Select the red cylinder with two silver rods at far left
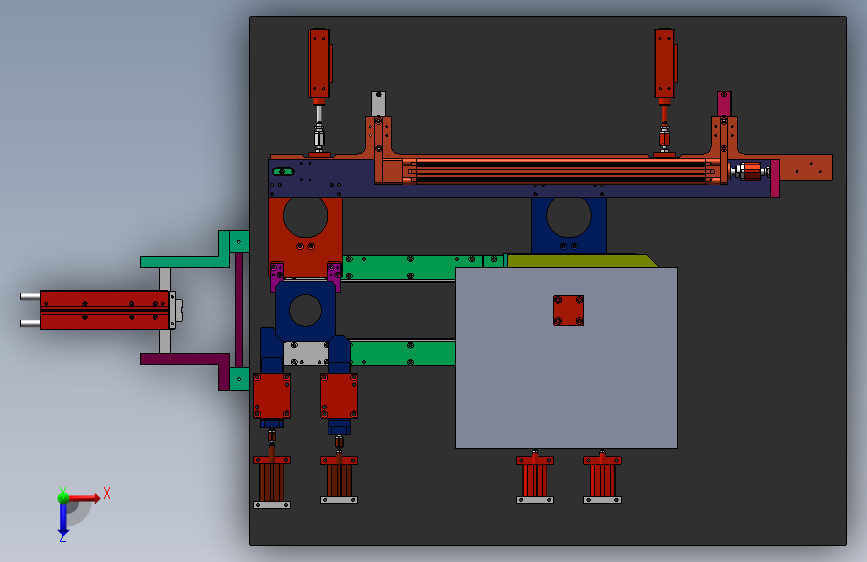The width and height of the screenshot is (867, 562). pos(105,310)
